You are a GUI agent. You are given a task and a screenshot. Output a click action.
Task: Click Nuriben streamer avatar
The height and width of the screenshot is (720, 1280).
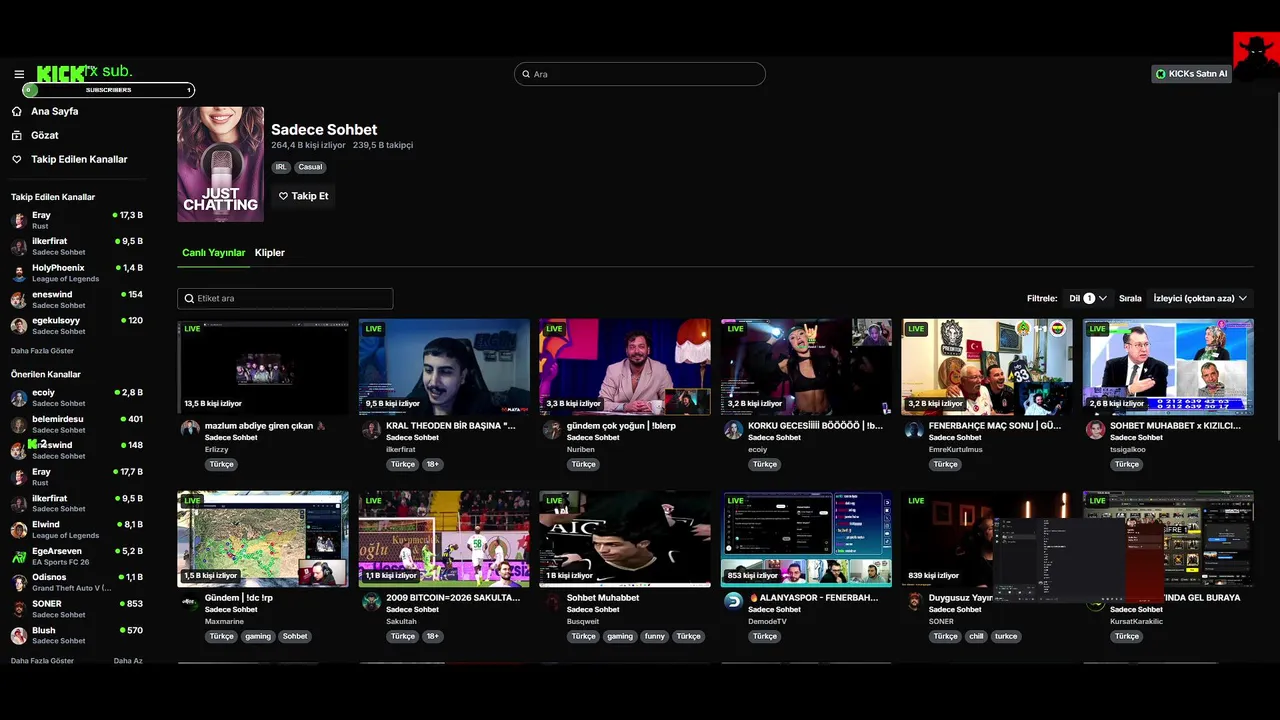click(551, 429)
